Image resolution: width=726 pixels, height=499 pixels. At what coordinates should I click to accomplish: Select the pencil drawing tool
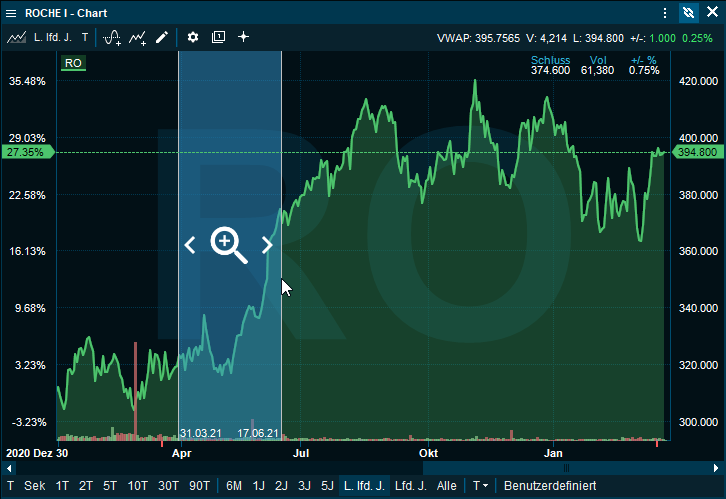tap(162, 37)
